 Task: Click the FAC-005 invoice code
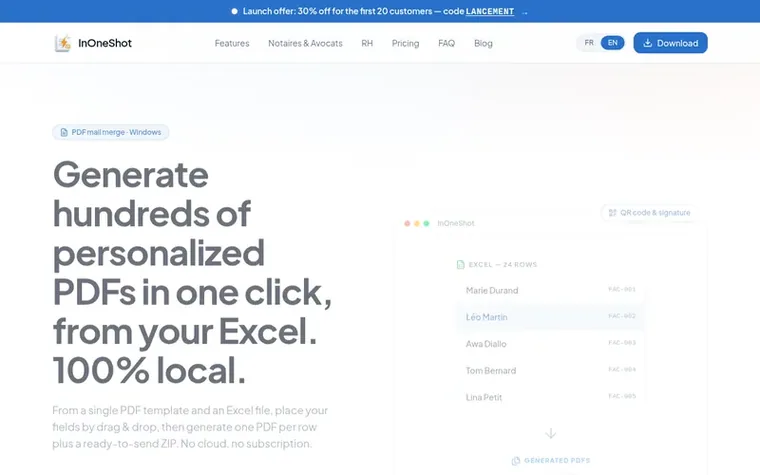tap(622, 396)
